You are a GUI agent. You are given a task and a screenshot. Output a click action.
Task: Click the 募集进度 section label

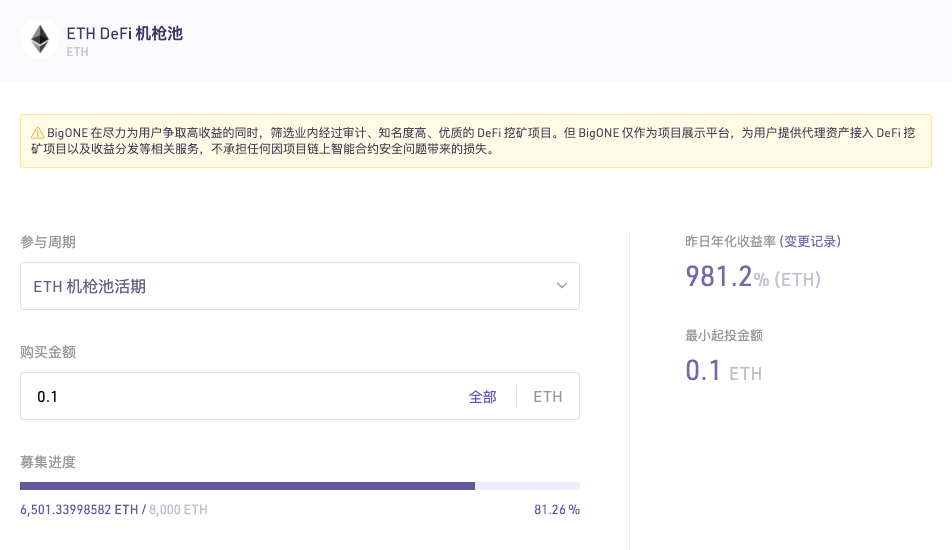[x=48, y=462]
